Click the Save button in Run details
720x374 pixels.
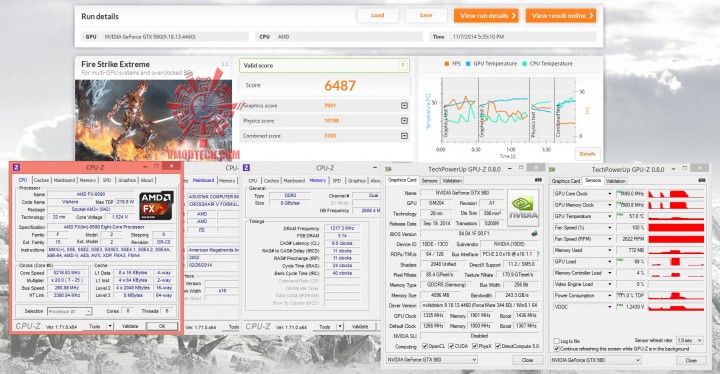426,15
